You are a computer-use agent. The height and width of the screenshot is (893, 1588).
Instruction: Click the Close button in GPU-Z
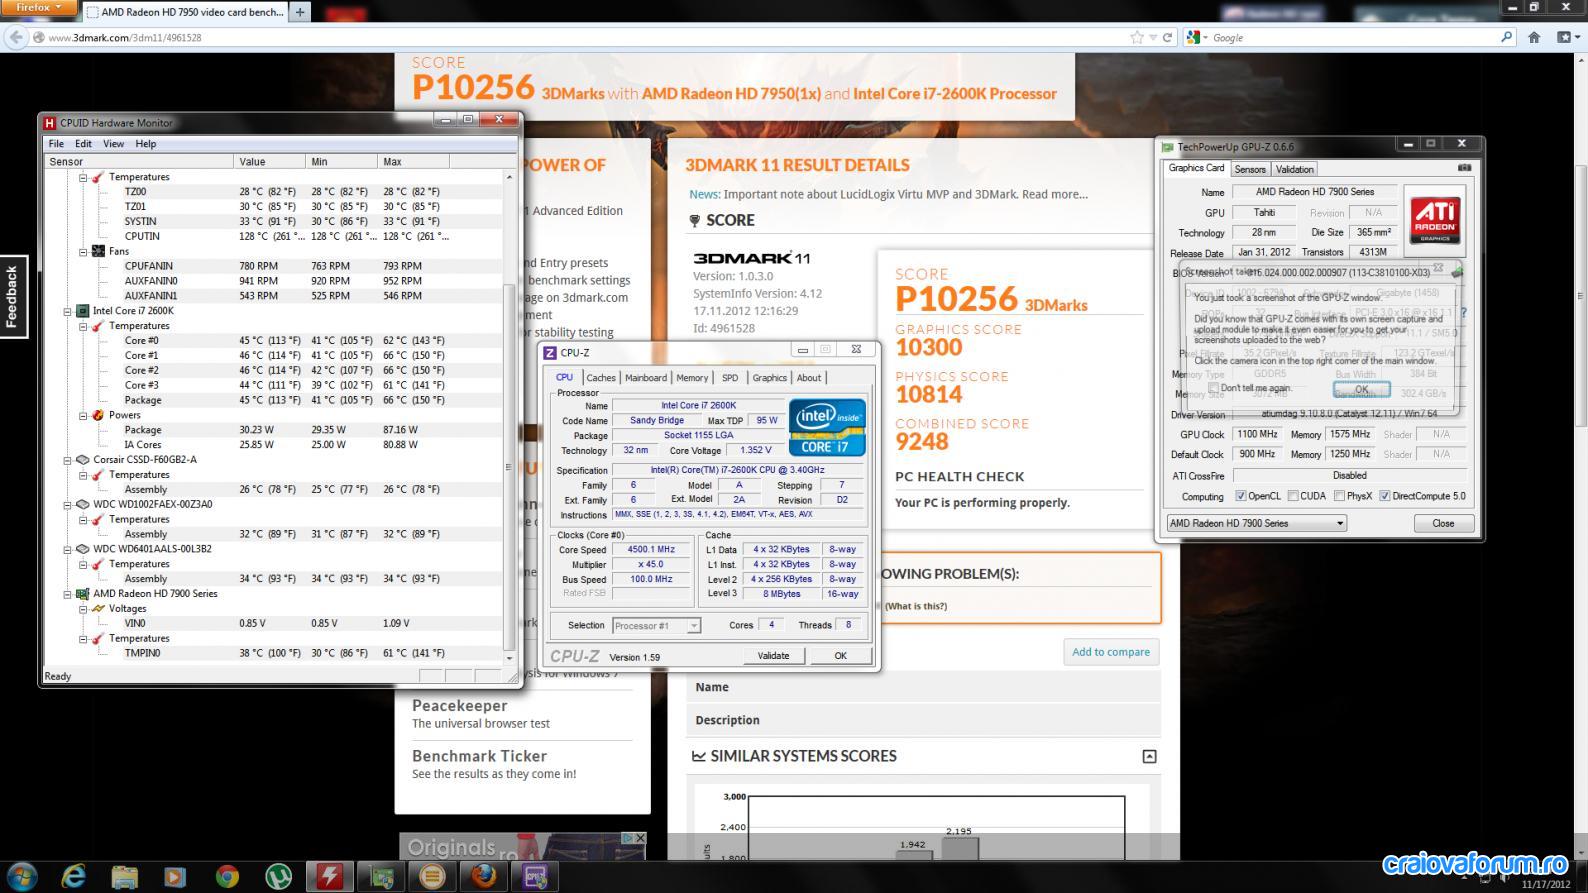(1443, 523)
